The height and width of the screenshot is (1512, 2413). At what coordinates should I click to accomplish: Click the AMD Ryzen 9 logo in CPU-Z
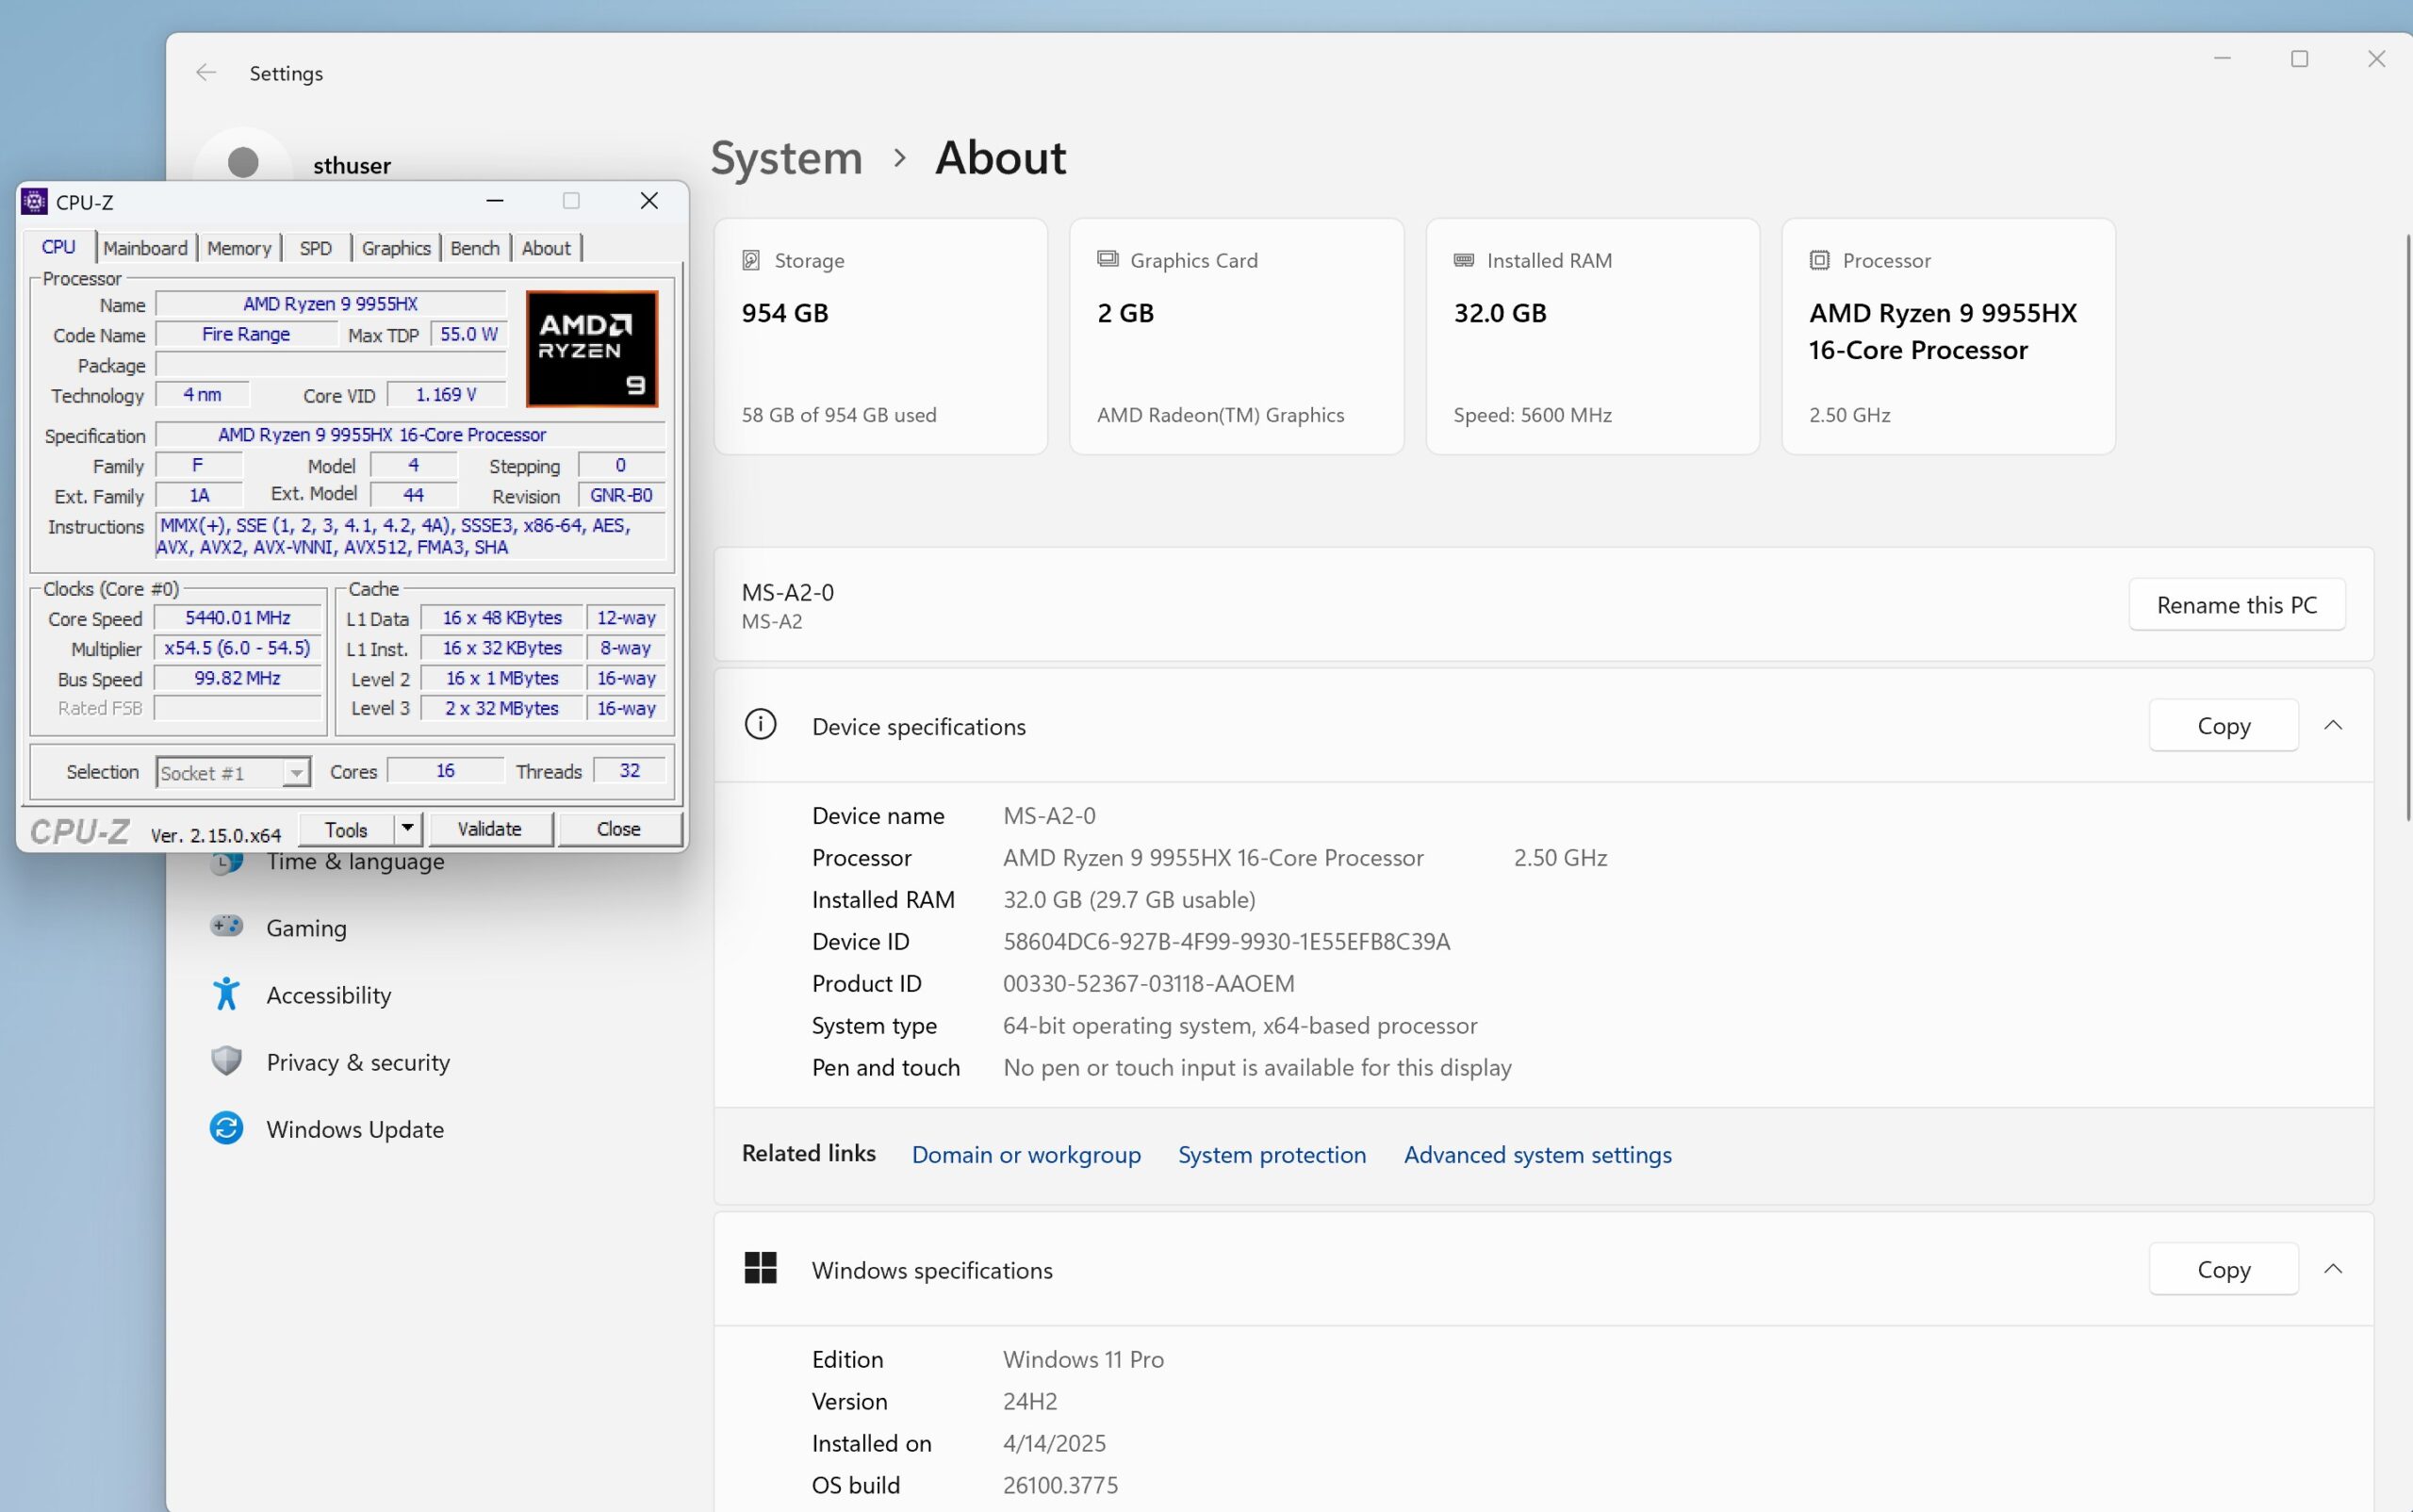(x=592, y=349)
